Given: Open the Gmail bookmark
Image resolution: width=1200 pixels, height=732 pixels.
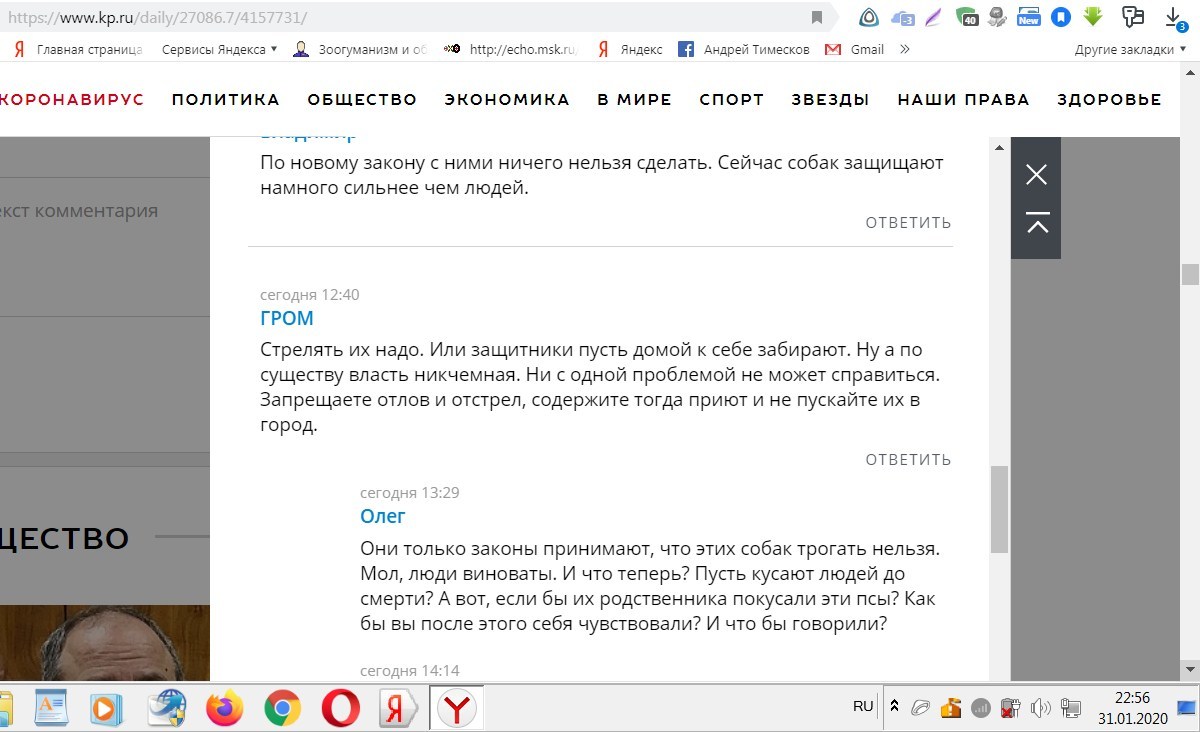Looking at the screenshot, I should 855,49.
